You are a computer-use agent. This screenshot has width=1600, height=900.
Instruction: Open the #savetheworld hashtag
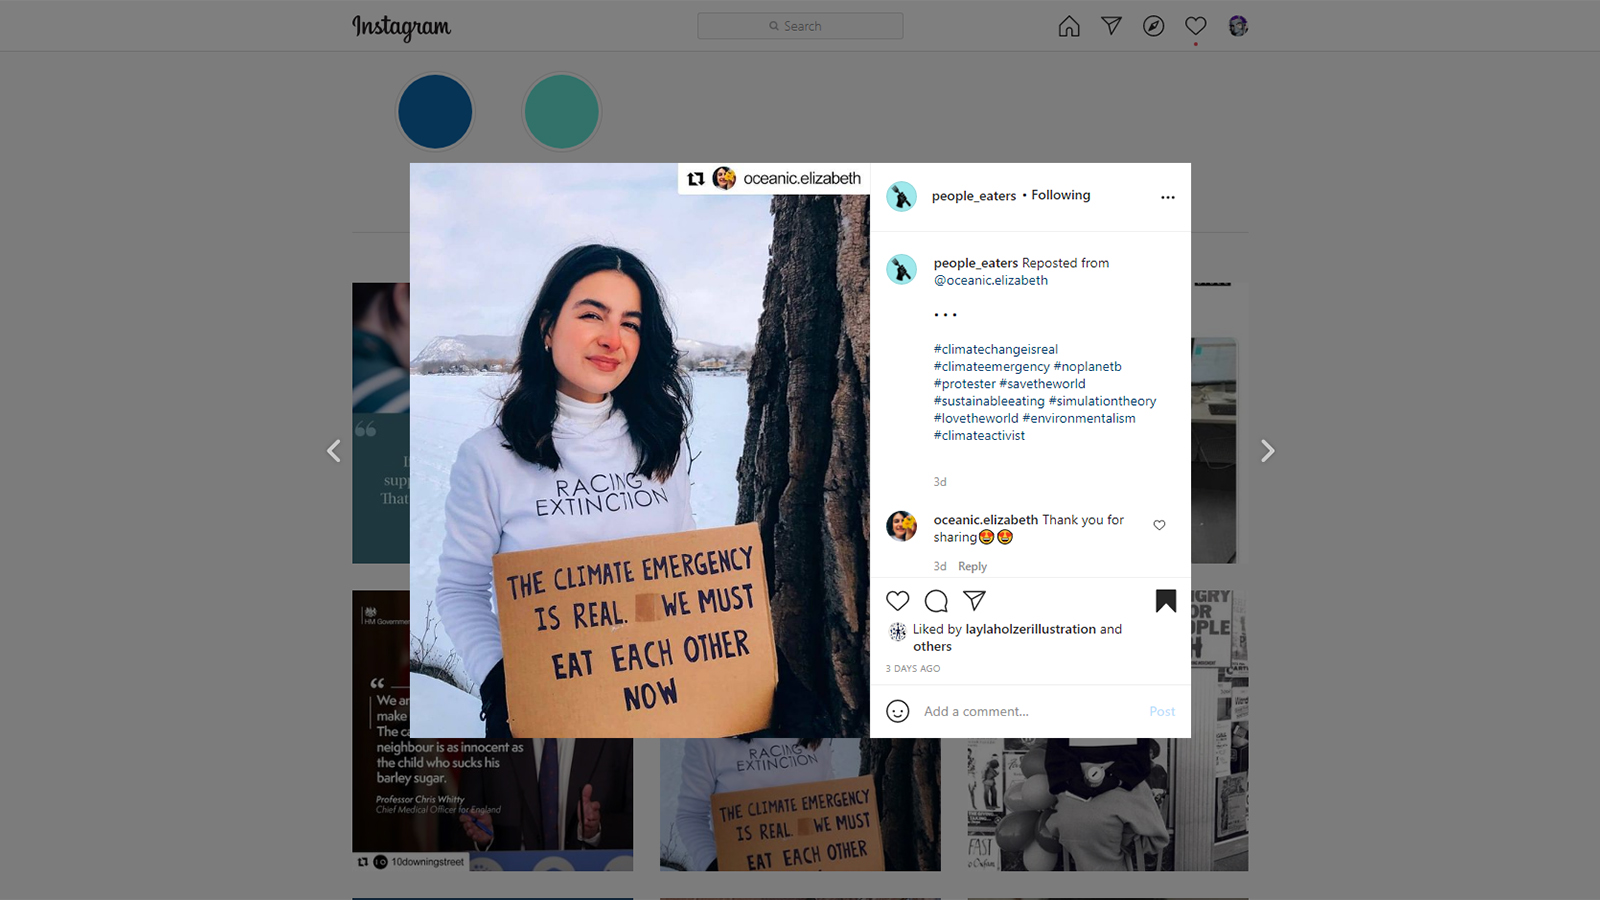pyautogui.click(x=1042, y=383)
